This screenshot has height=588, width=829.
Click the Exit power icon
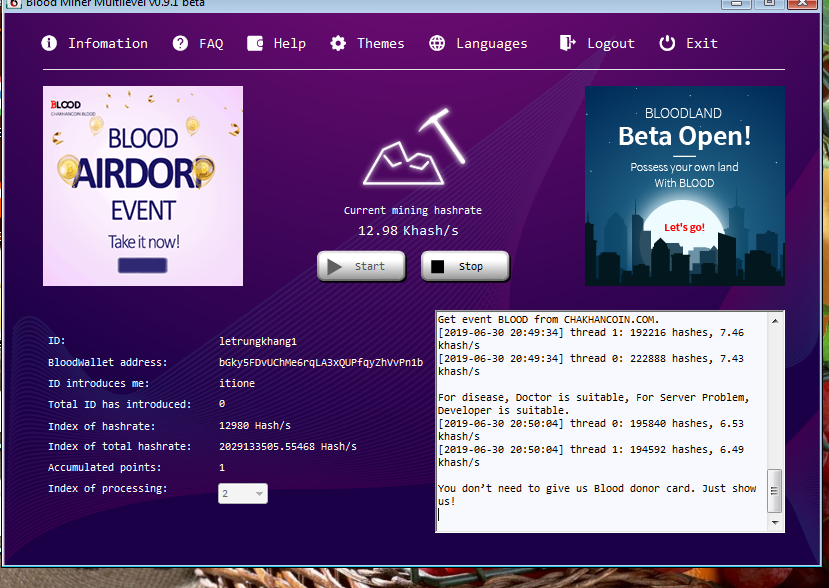point(667,43)
